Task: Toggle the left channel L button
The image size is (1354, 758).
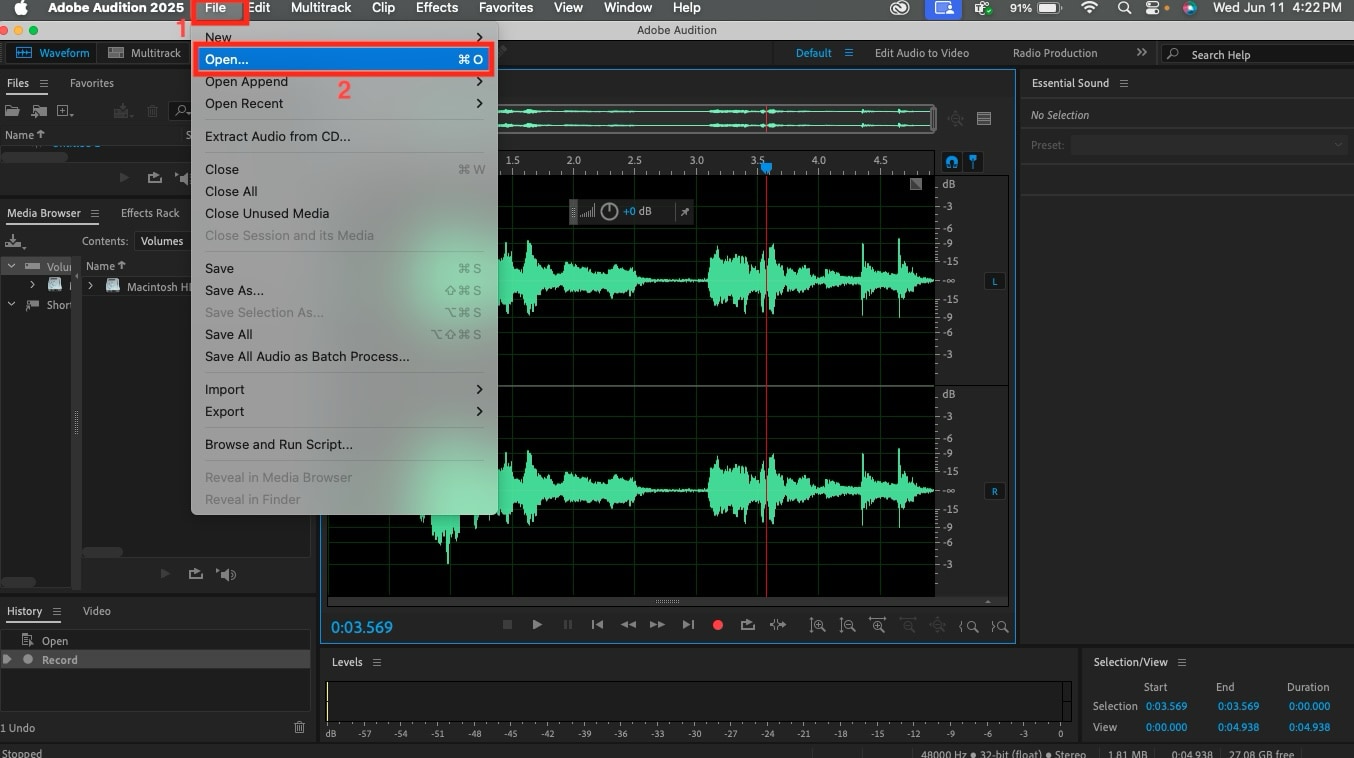Action: pos(995,282)
